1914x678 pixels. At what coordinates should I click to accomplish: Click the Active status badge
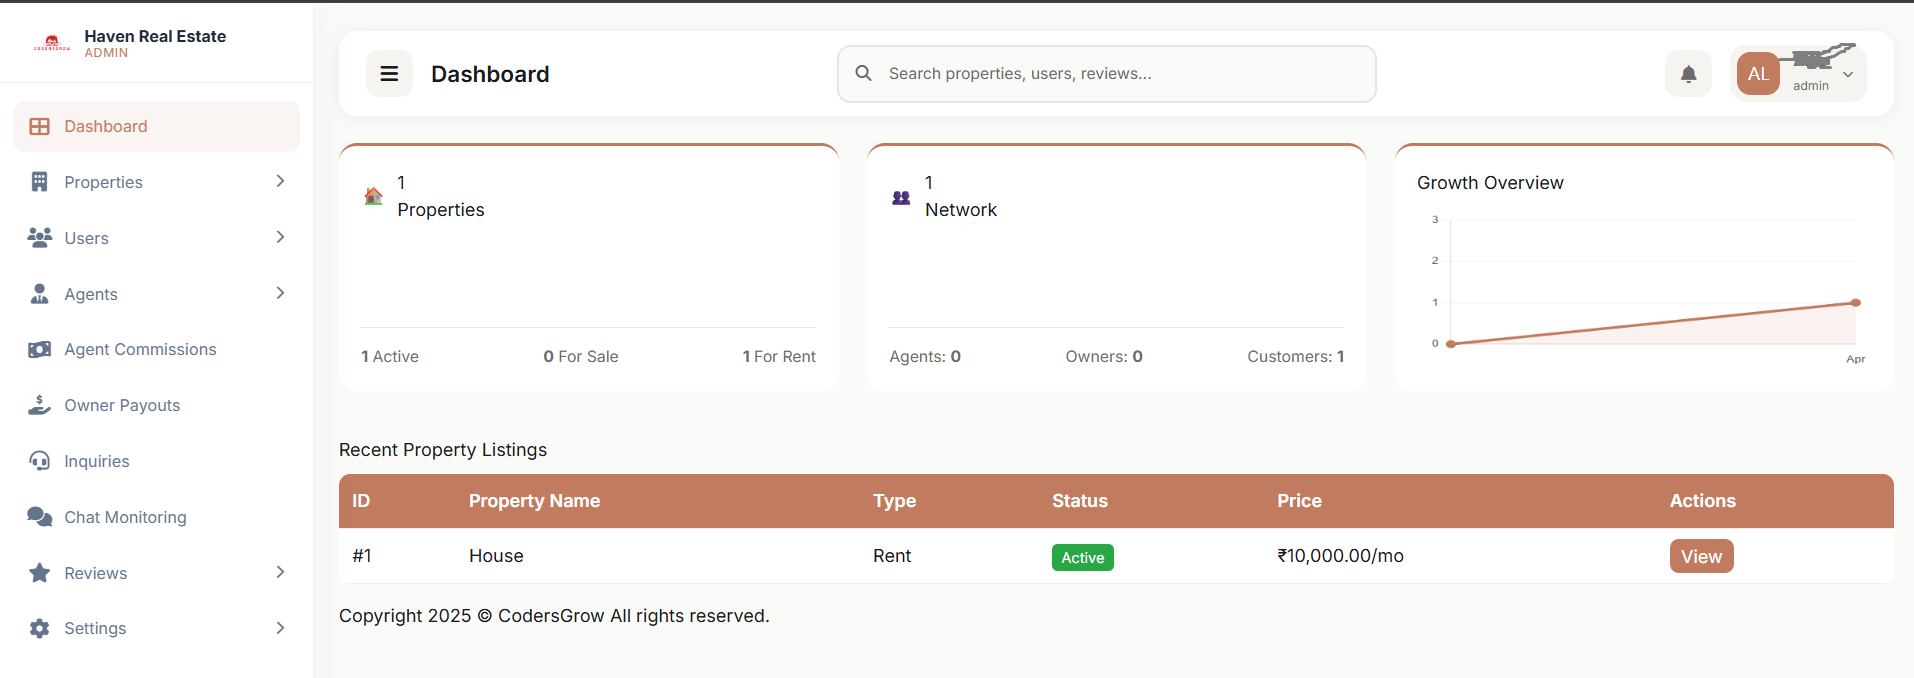point(1082,557)
